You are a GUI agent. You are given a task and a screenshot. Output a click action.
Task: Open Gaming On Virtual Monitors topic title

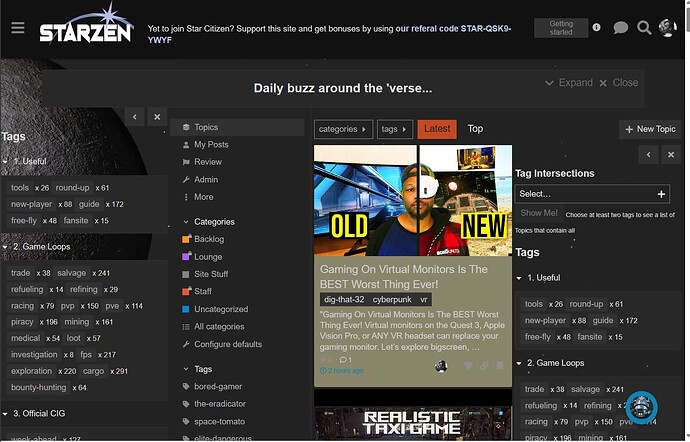tap(404, 276)
